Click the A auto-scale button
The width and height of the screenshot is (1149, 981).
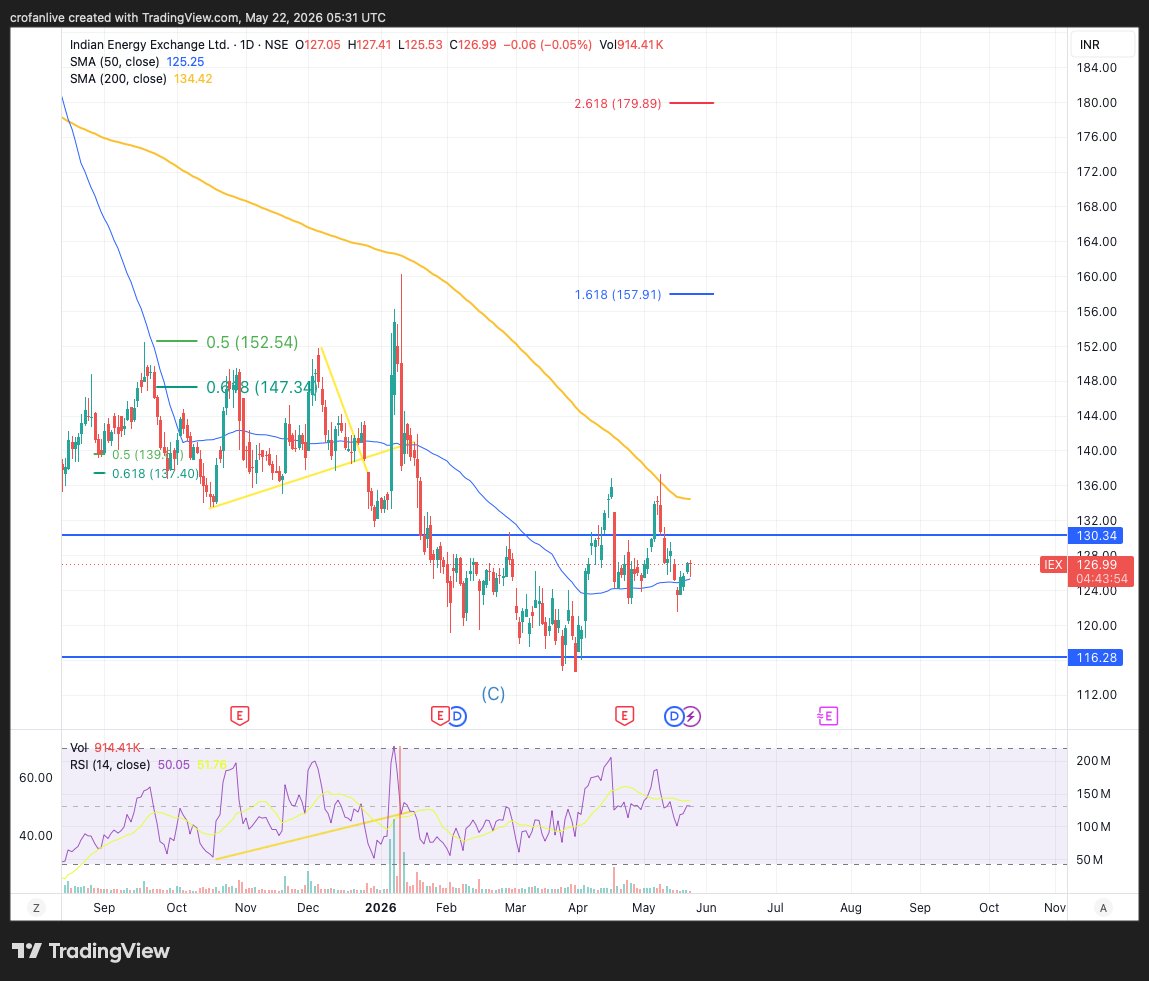point(1103,908)
